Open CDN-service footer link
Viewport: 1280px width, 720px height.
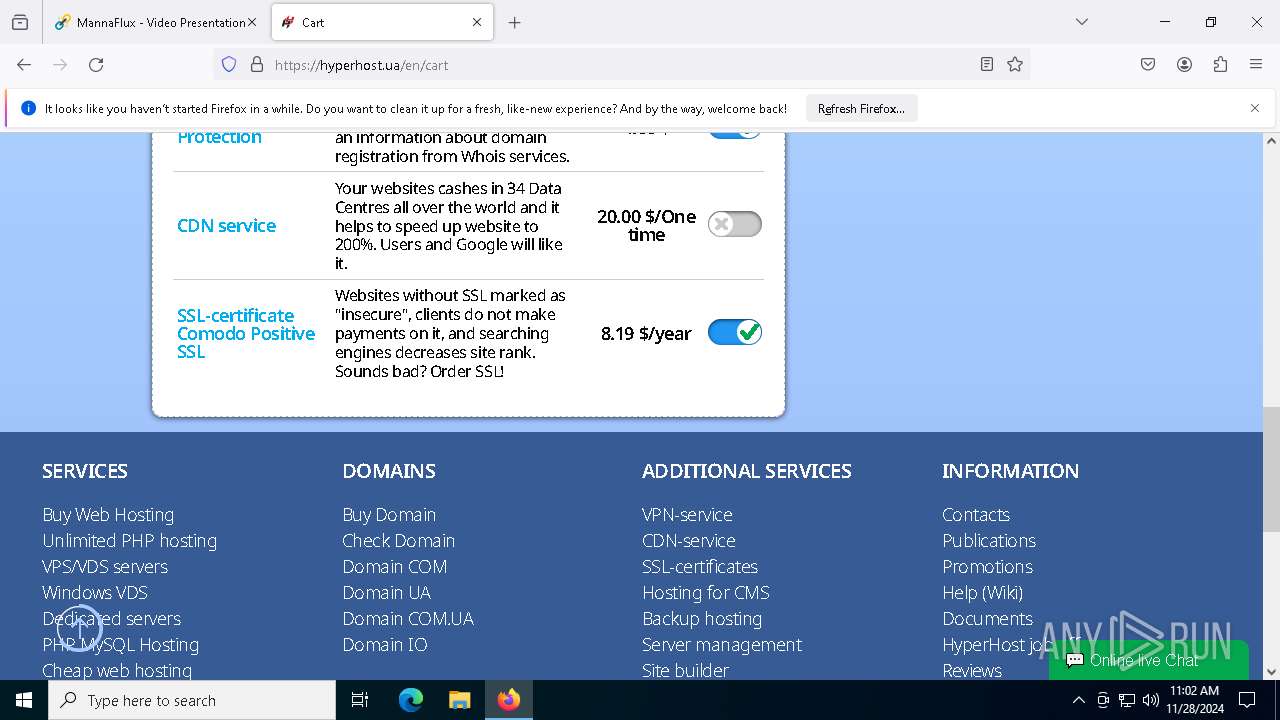[x=688, y=540]
